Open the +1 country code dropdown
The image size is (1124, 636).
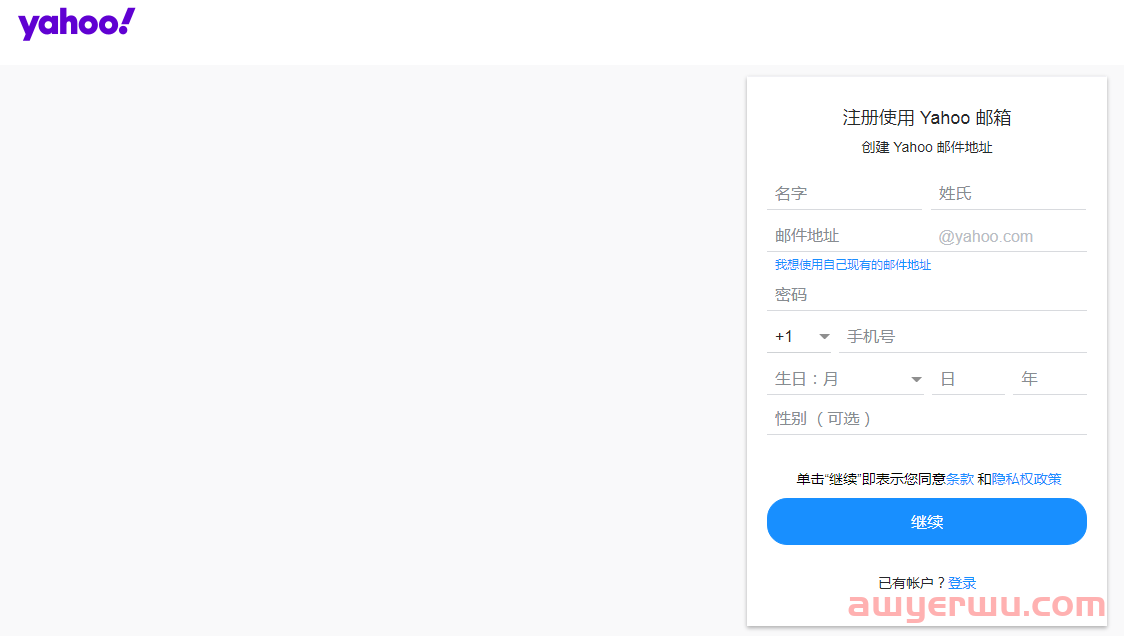(799, 336)
